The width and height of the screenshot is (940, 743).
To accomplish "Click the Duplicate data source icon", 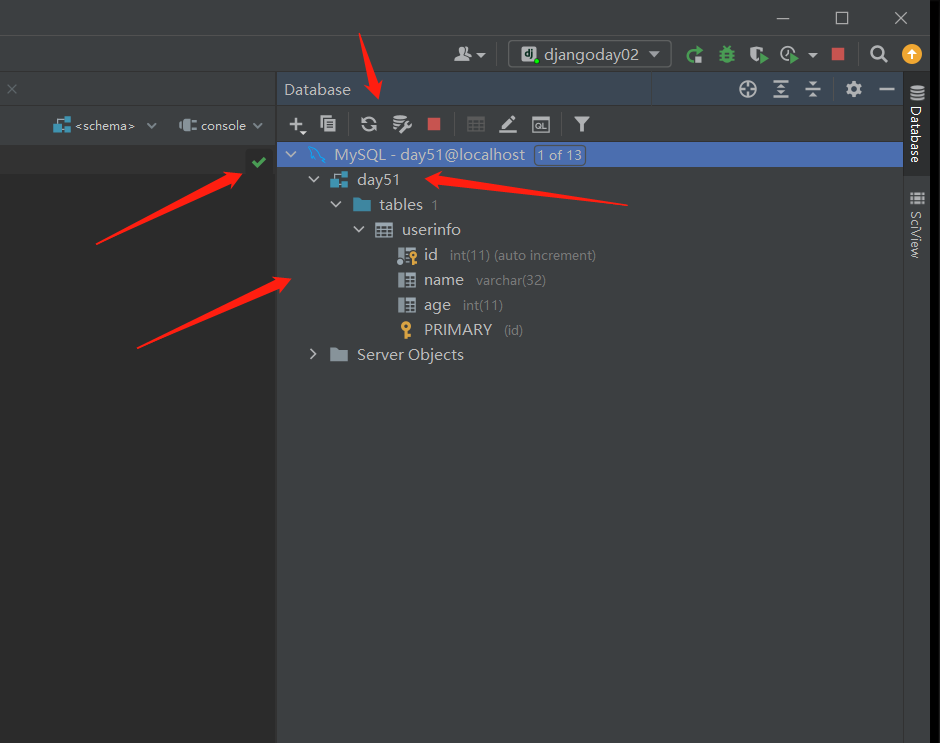I will tap(328, 124).
